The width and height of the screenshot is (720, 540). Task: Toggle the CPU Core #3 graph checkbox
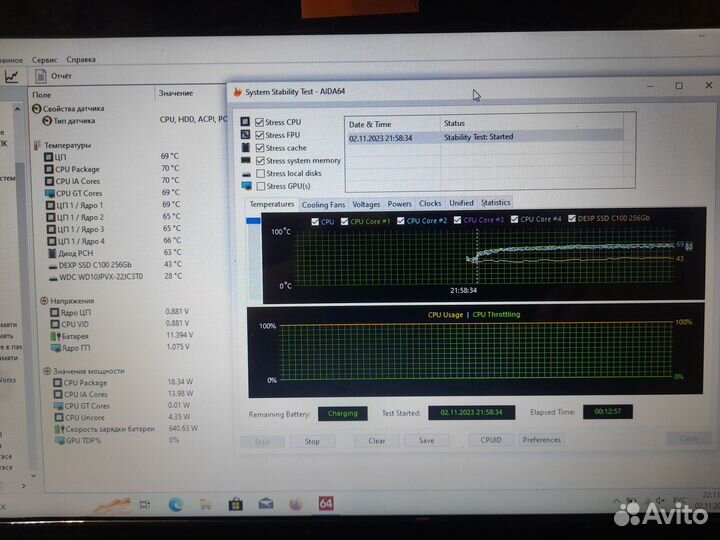point(457,220)
